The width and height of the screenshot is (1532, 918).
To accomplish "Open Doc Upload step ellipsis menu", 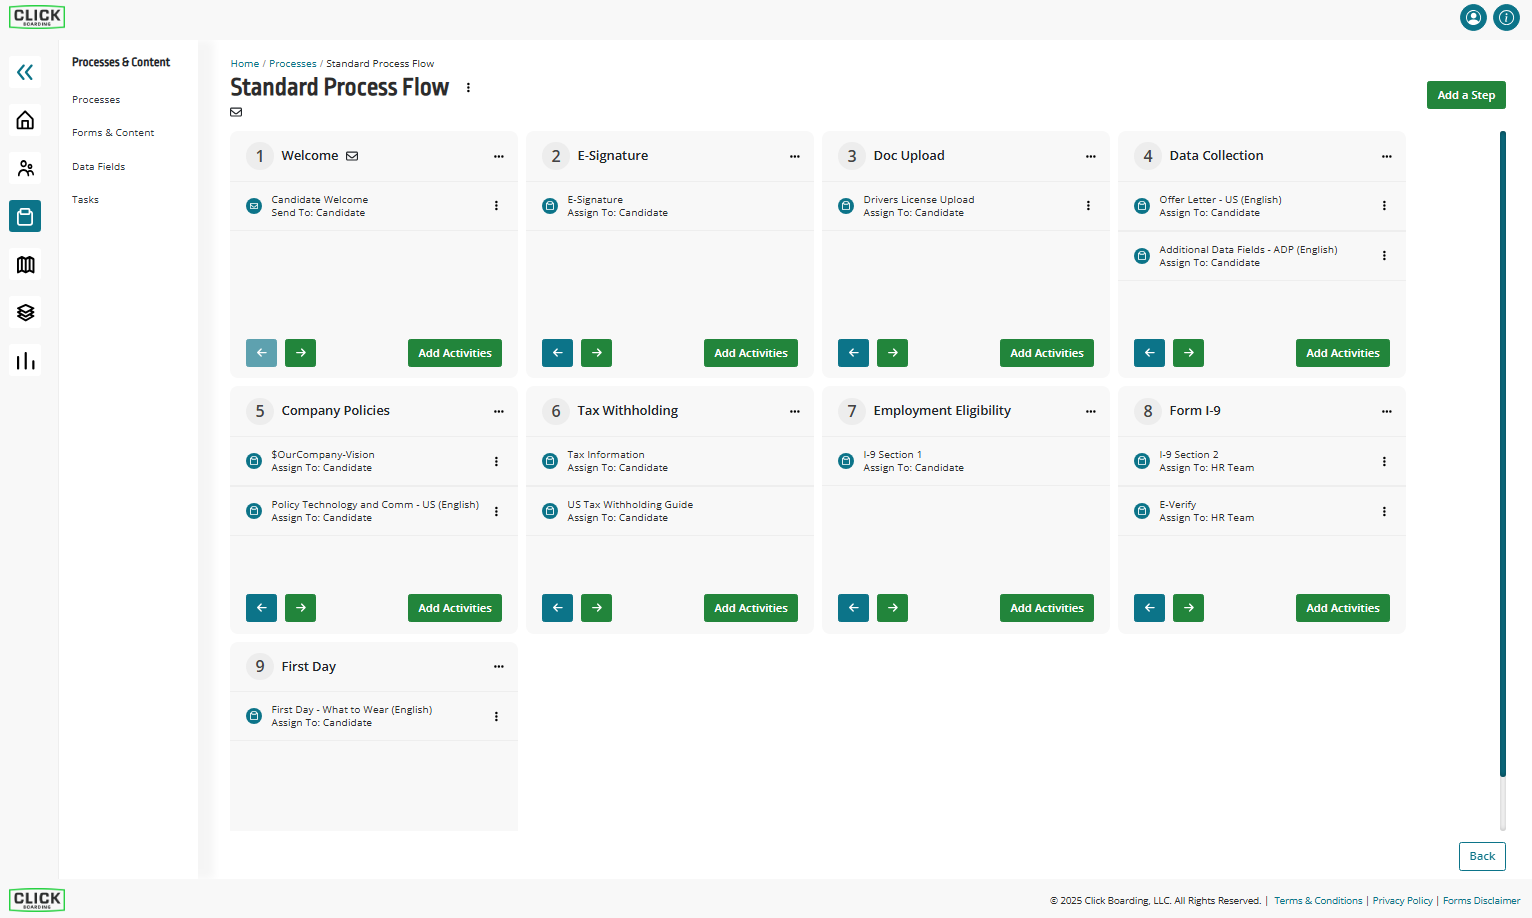I will (1090, 156).
